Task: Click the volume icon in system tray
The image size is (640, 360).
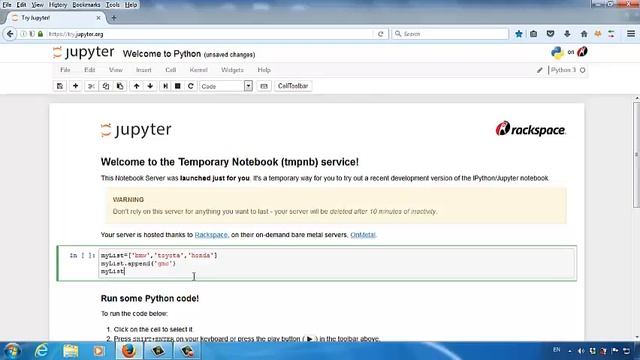Action: click(x=581, y=351)
